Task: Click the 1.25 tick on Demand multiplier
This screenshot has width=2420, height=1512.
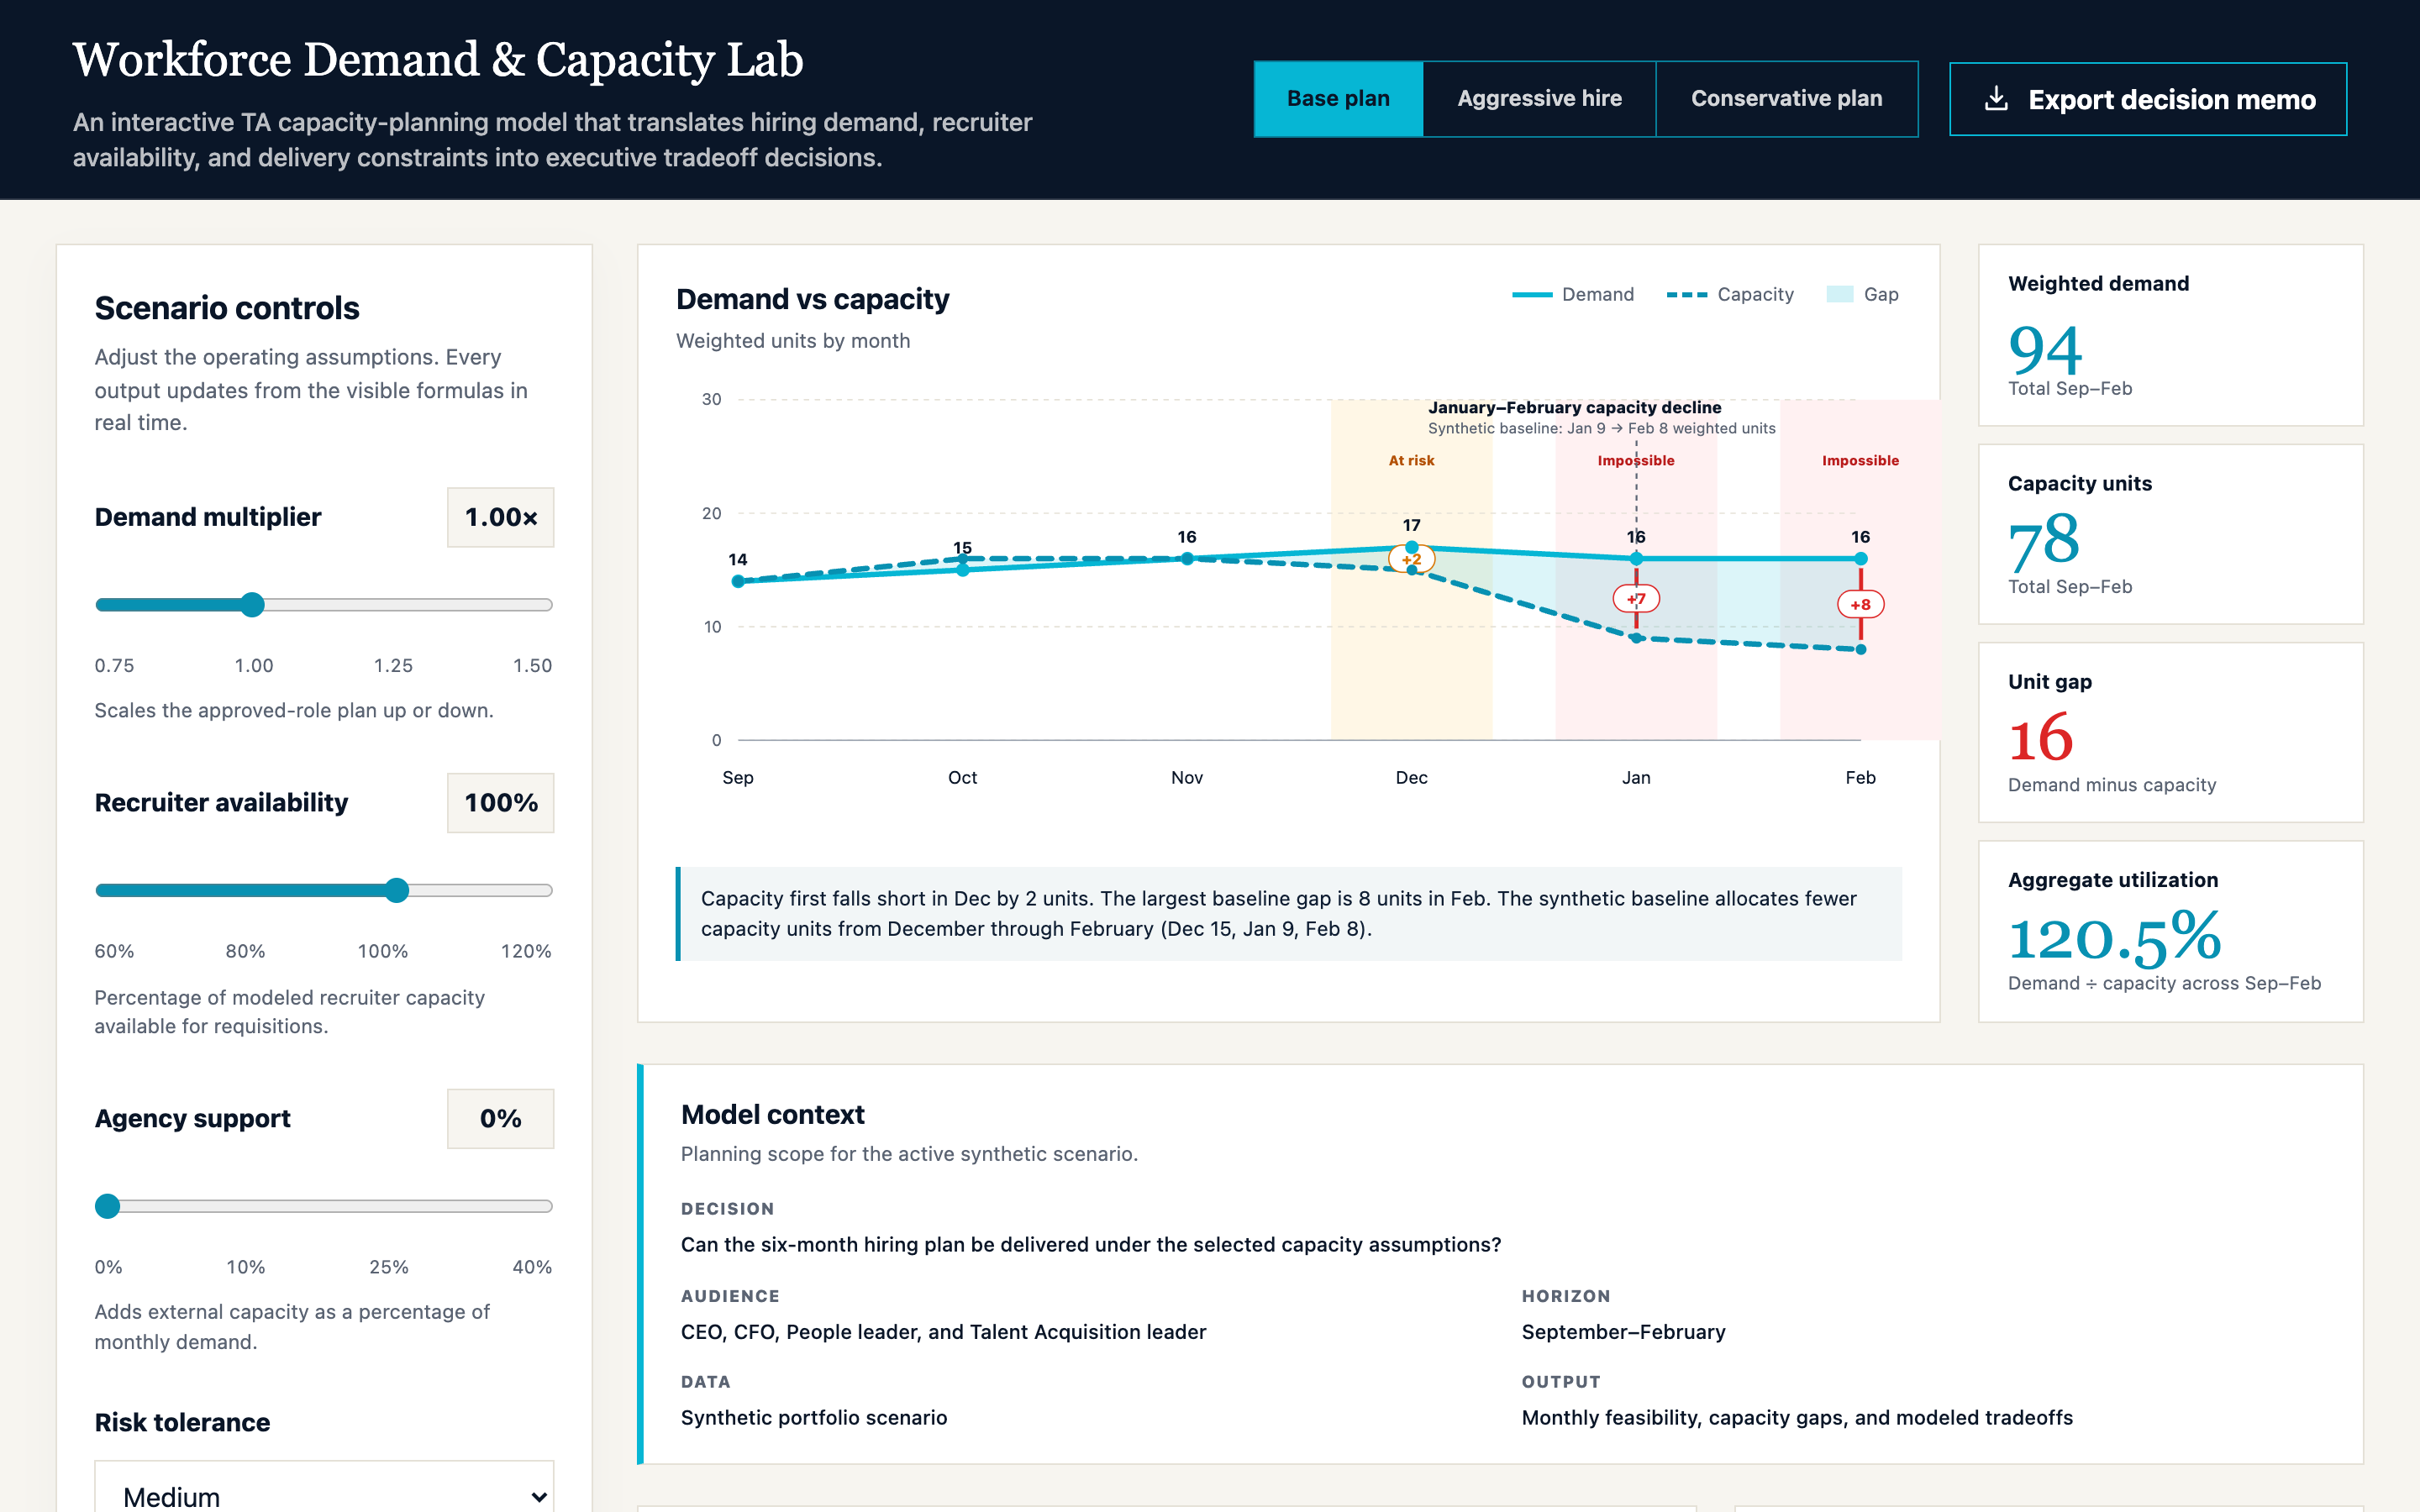Action: tap(393, 665)
